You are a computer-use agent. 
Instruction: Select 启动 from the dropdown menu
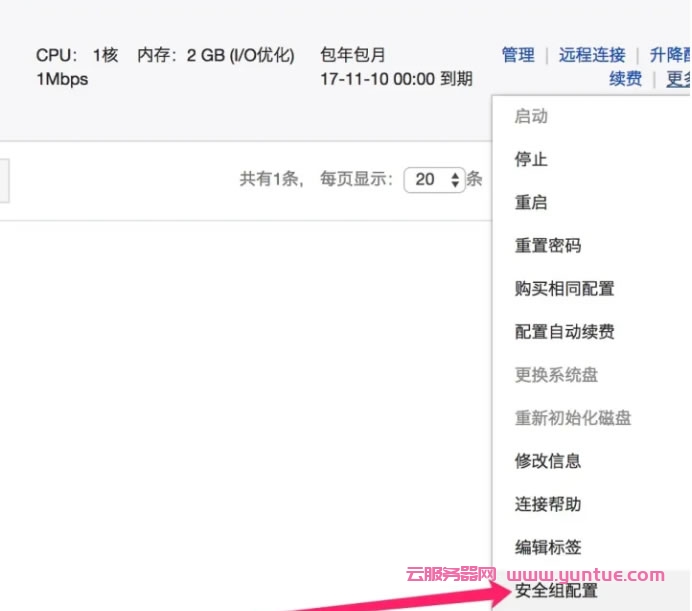tap(531, 116)
